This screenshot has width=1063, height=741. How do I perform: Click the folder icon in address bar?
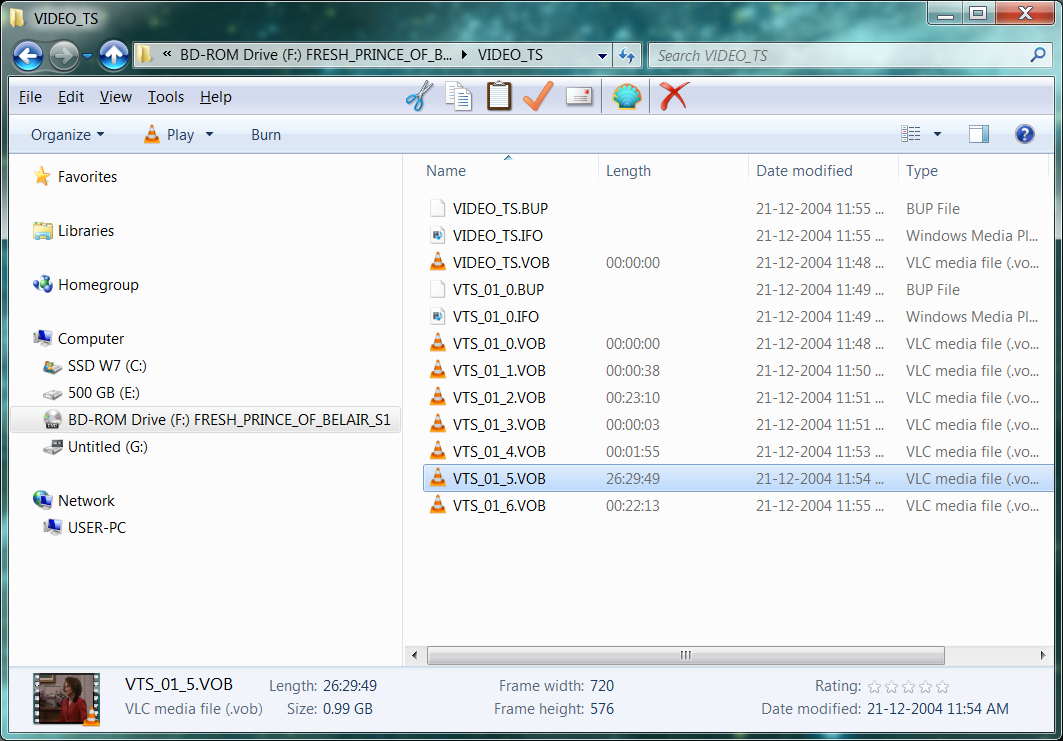tap(144, 55)
